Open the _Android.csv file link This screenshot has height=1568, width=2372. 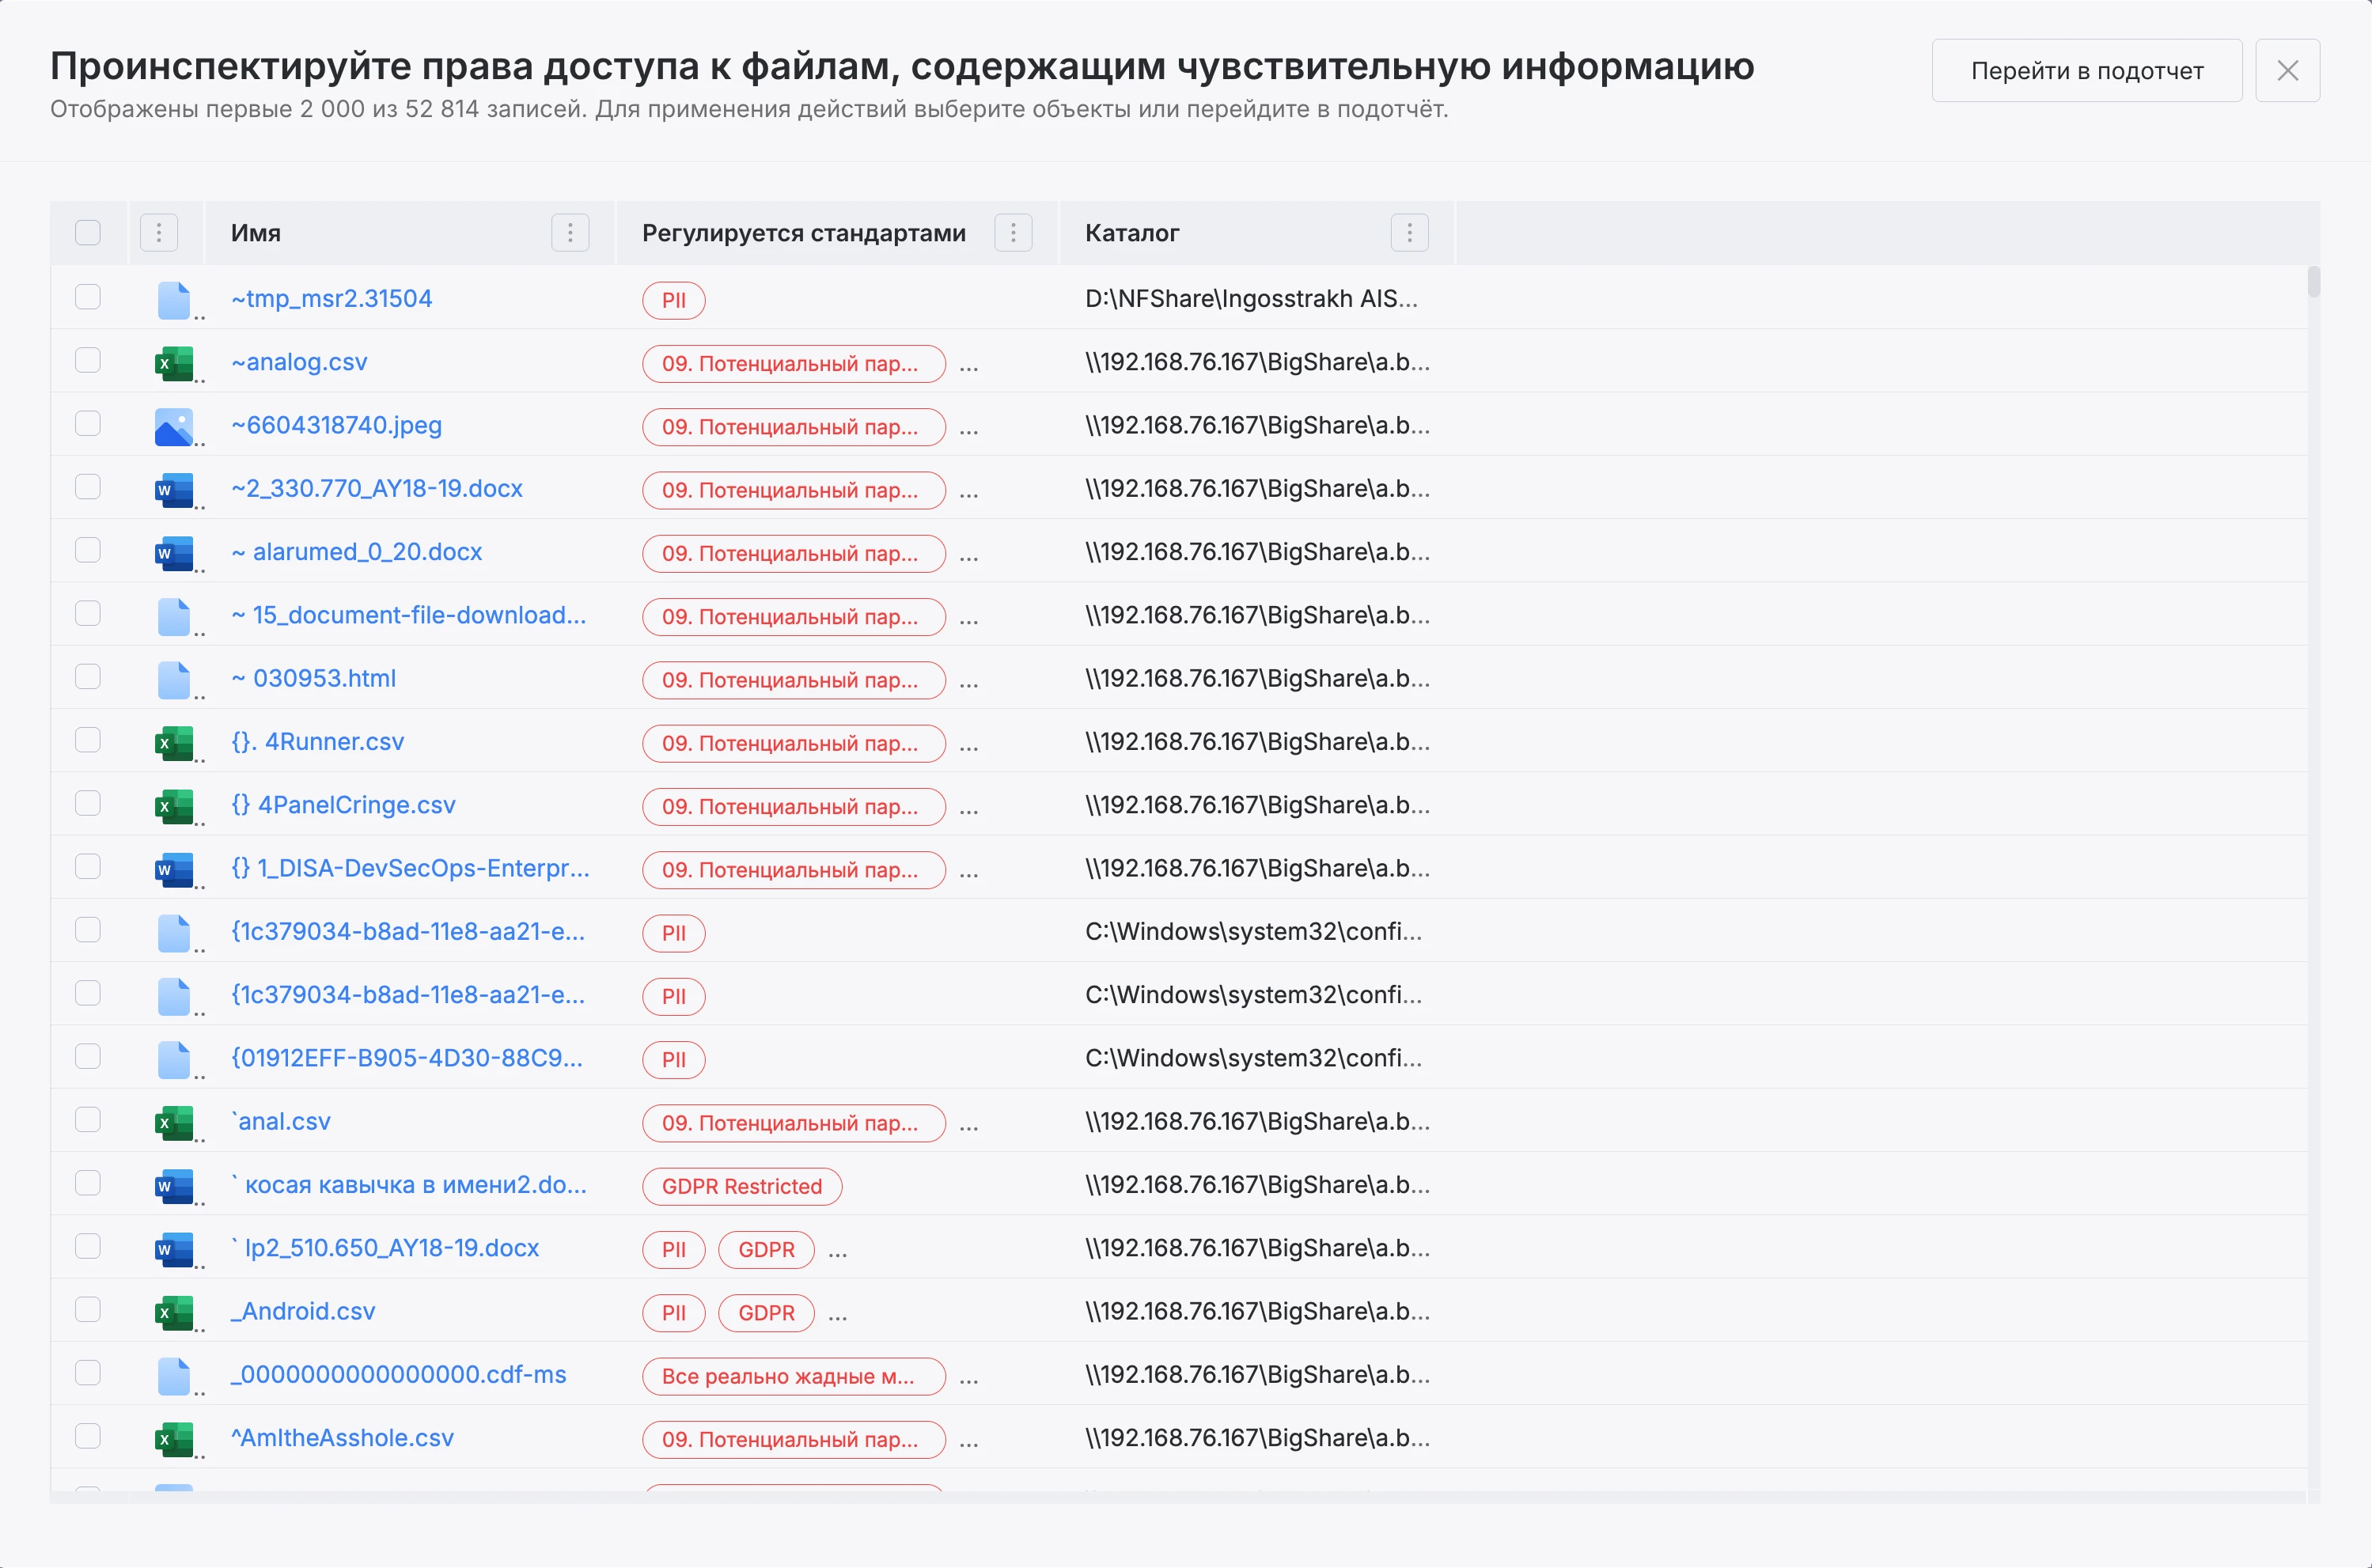pos(303,1311)
